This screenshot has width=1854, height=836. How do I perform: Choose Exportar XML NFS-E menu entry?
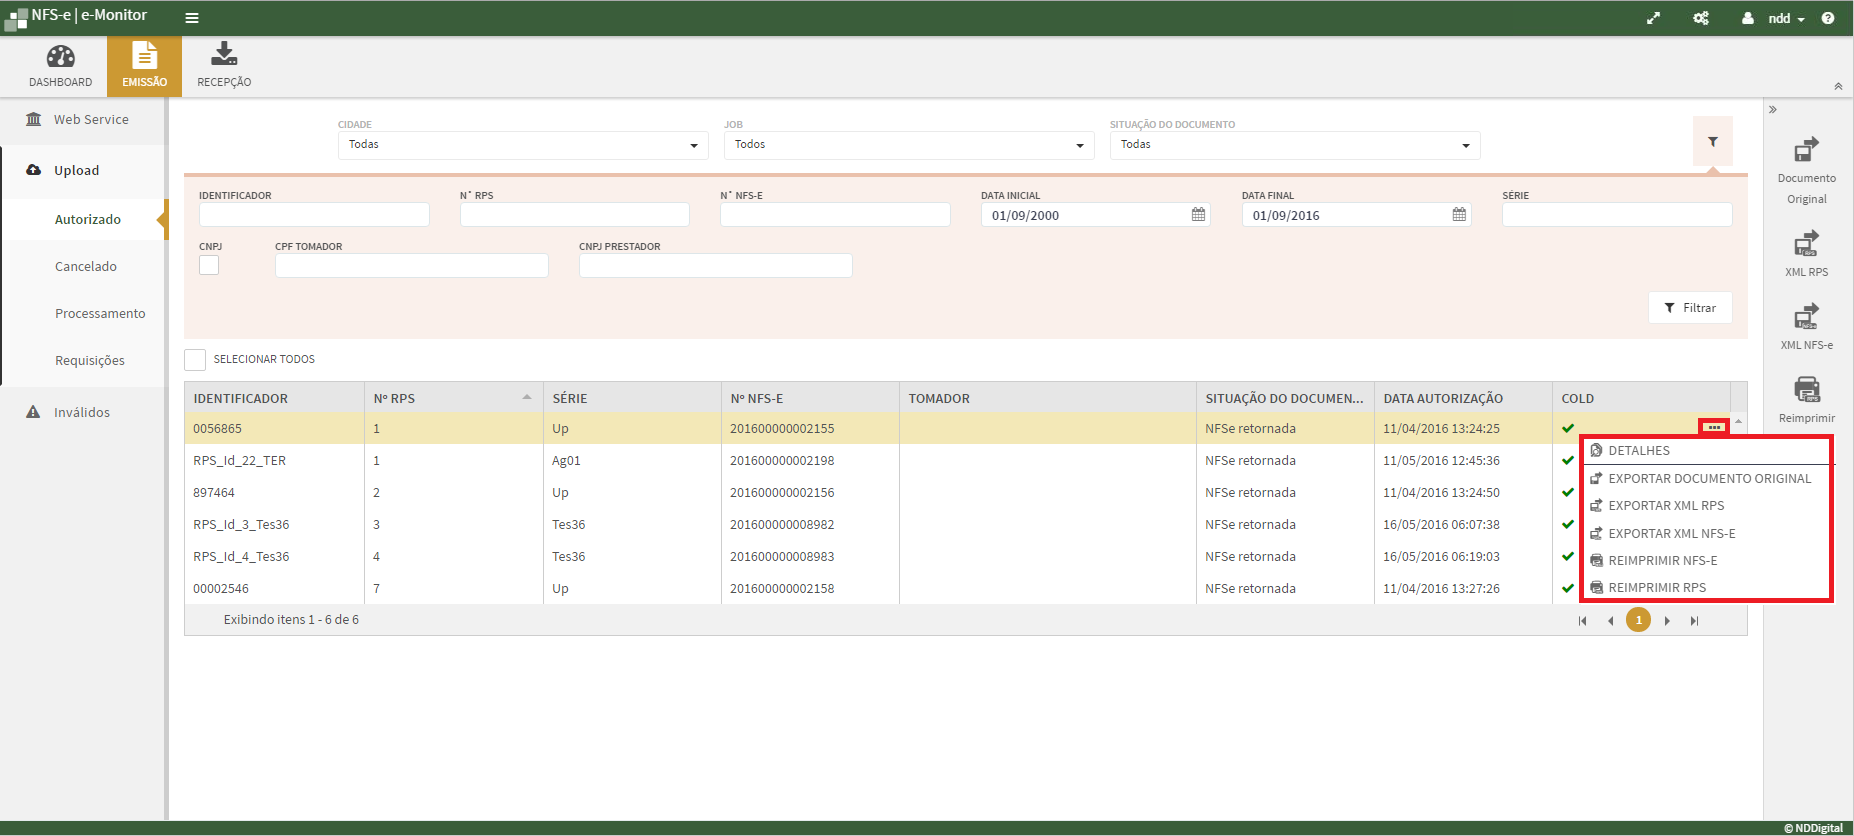[x=1671, y=534]
